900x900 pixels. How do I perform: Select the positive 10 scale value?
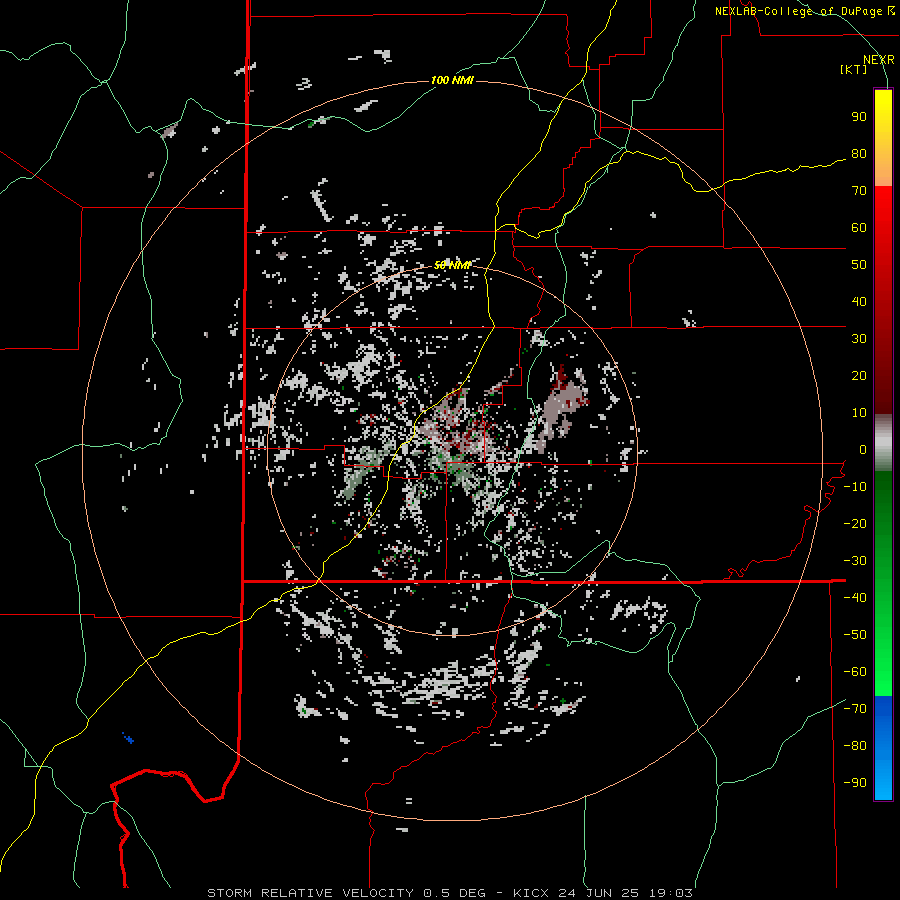pos(859,413)
